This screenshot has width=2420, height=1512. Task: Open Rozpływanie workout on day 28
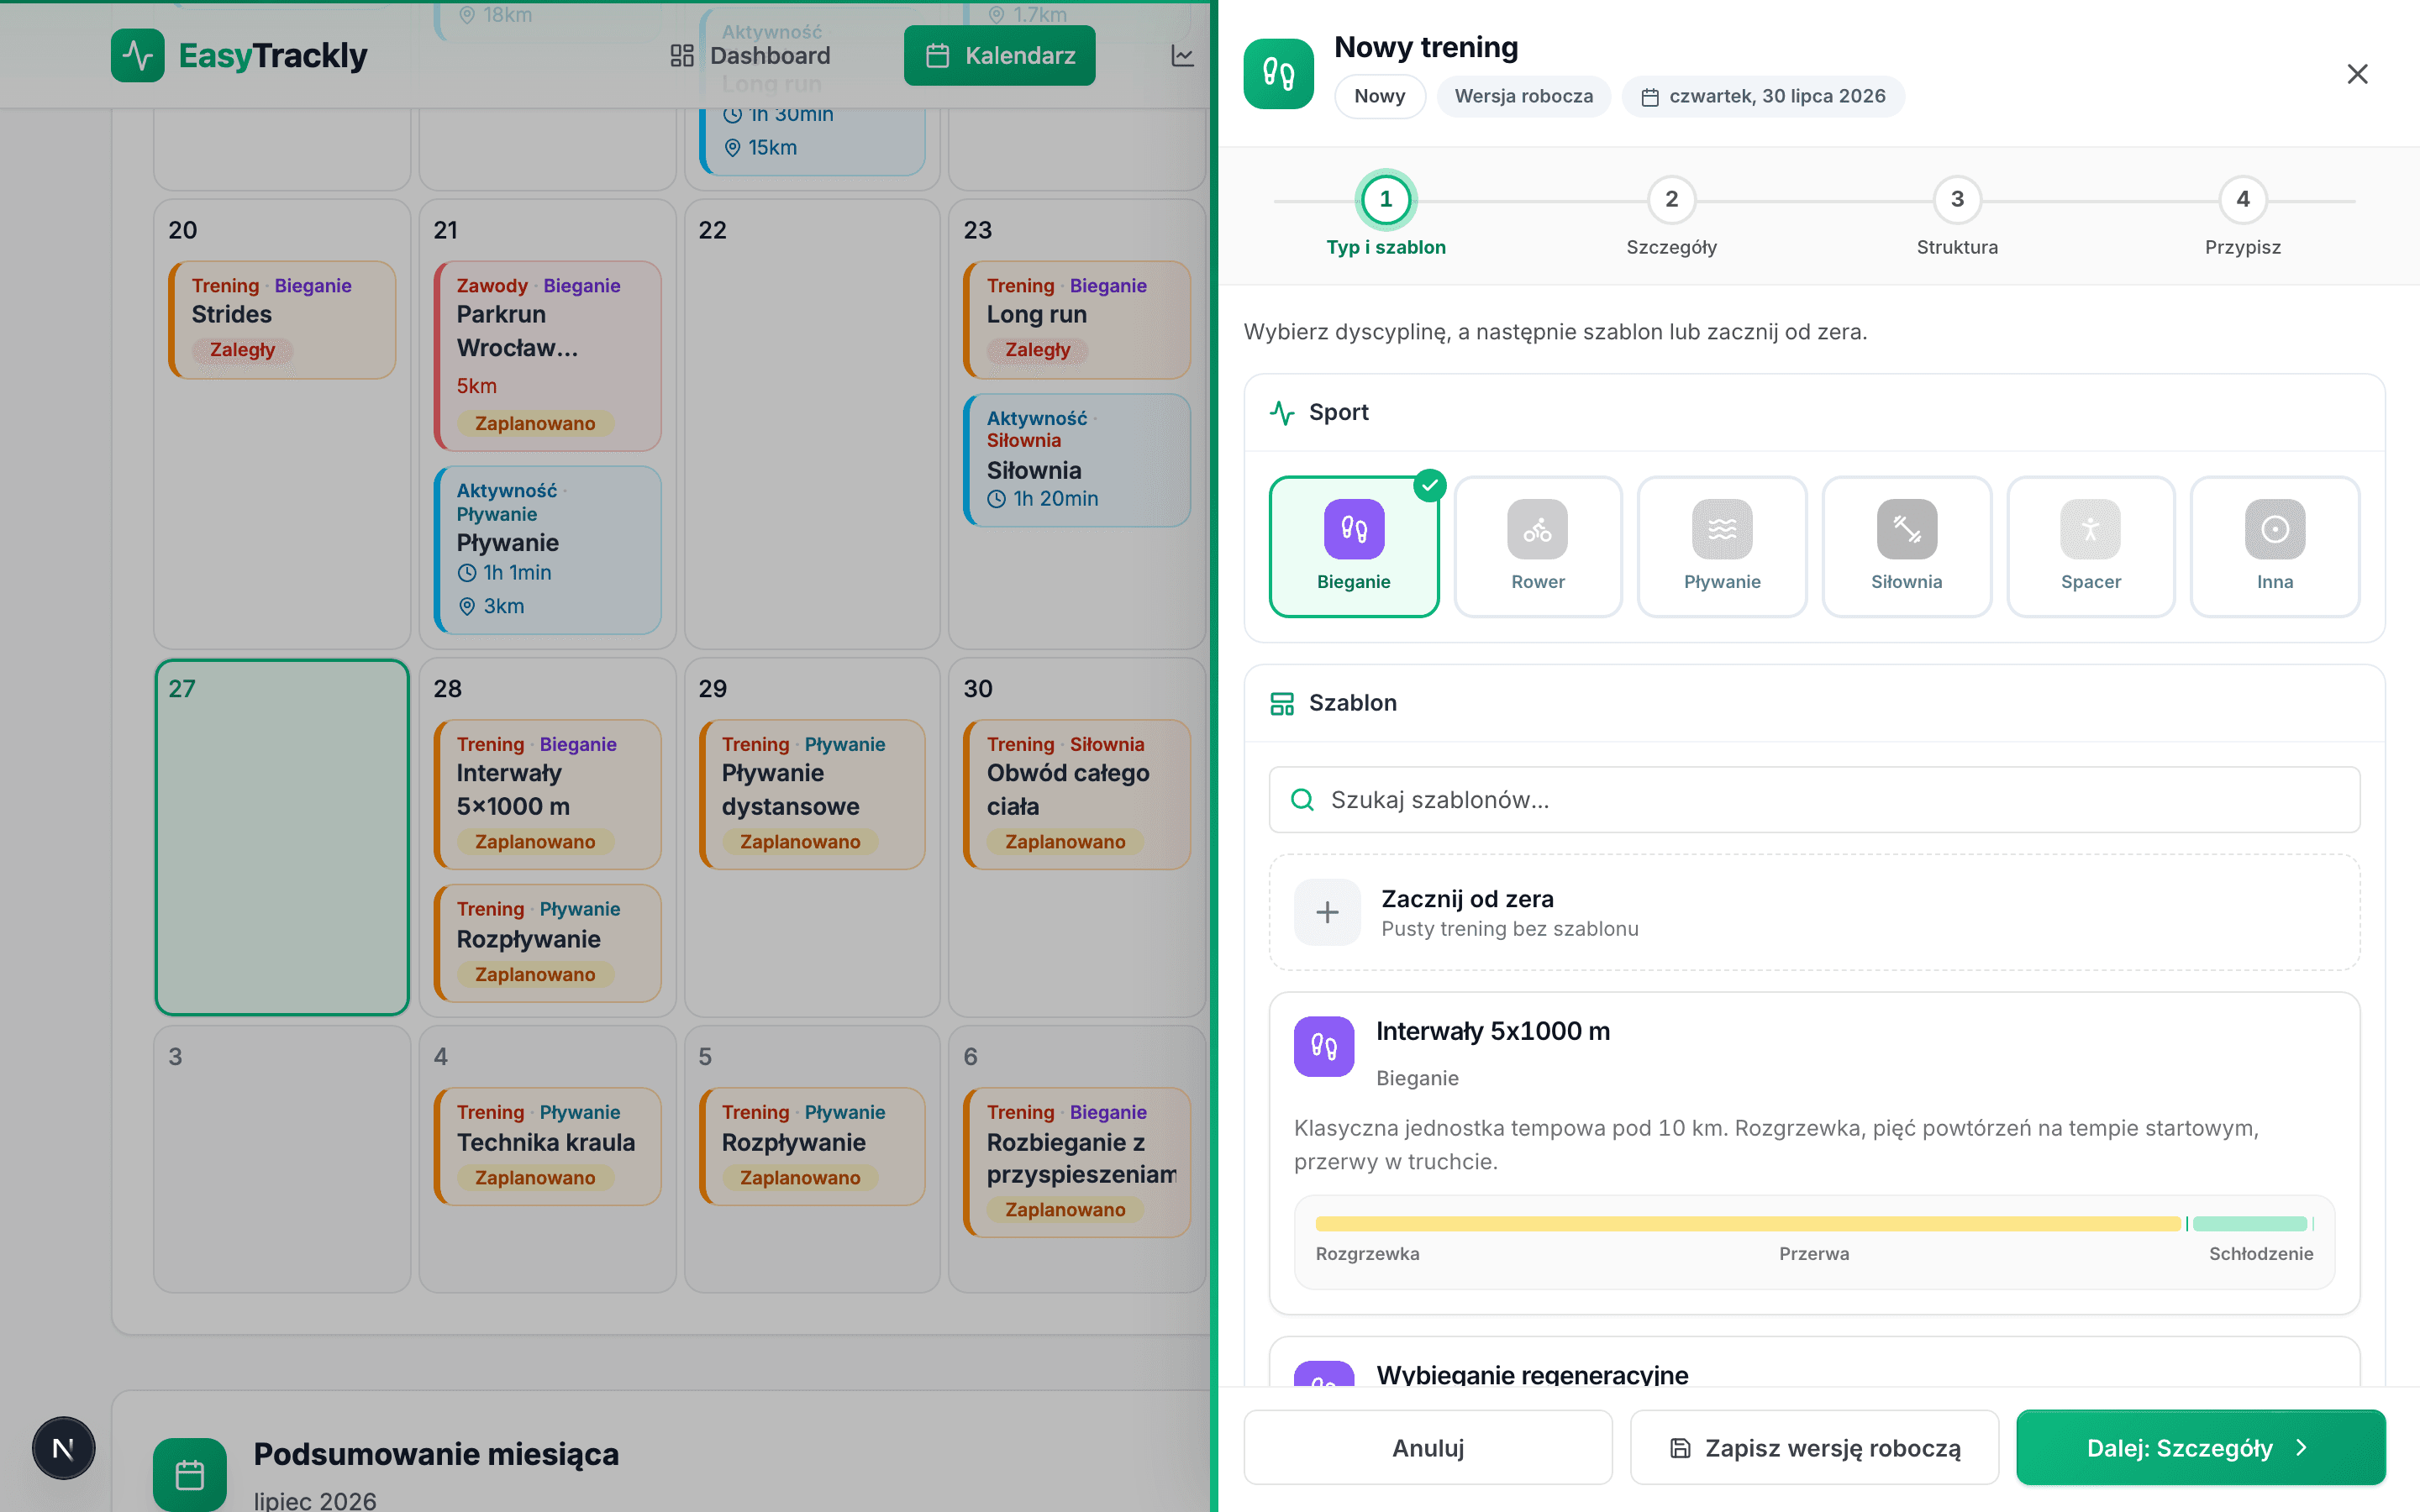547,943
